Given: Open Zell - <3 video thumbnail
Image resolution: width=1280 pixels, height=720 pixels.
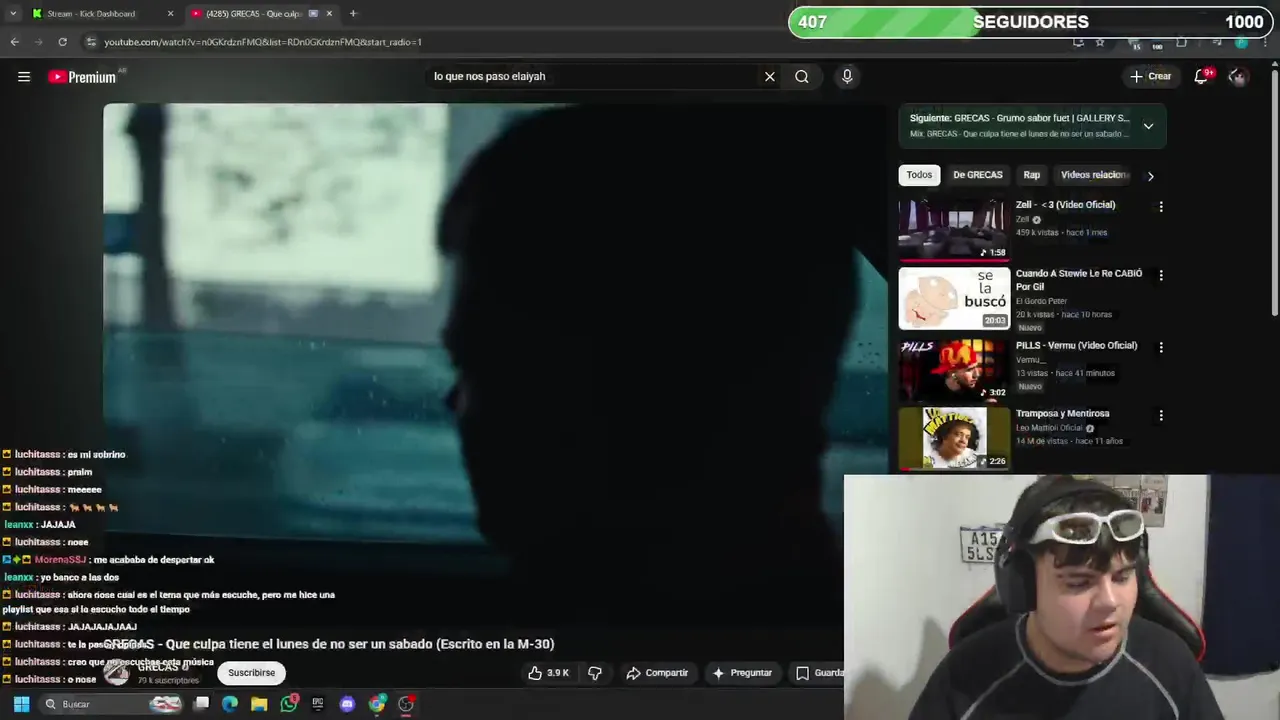Looking at the screenshot, I should coord(954,229).
